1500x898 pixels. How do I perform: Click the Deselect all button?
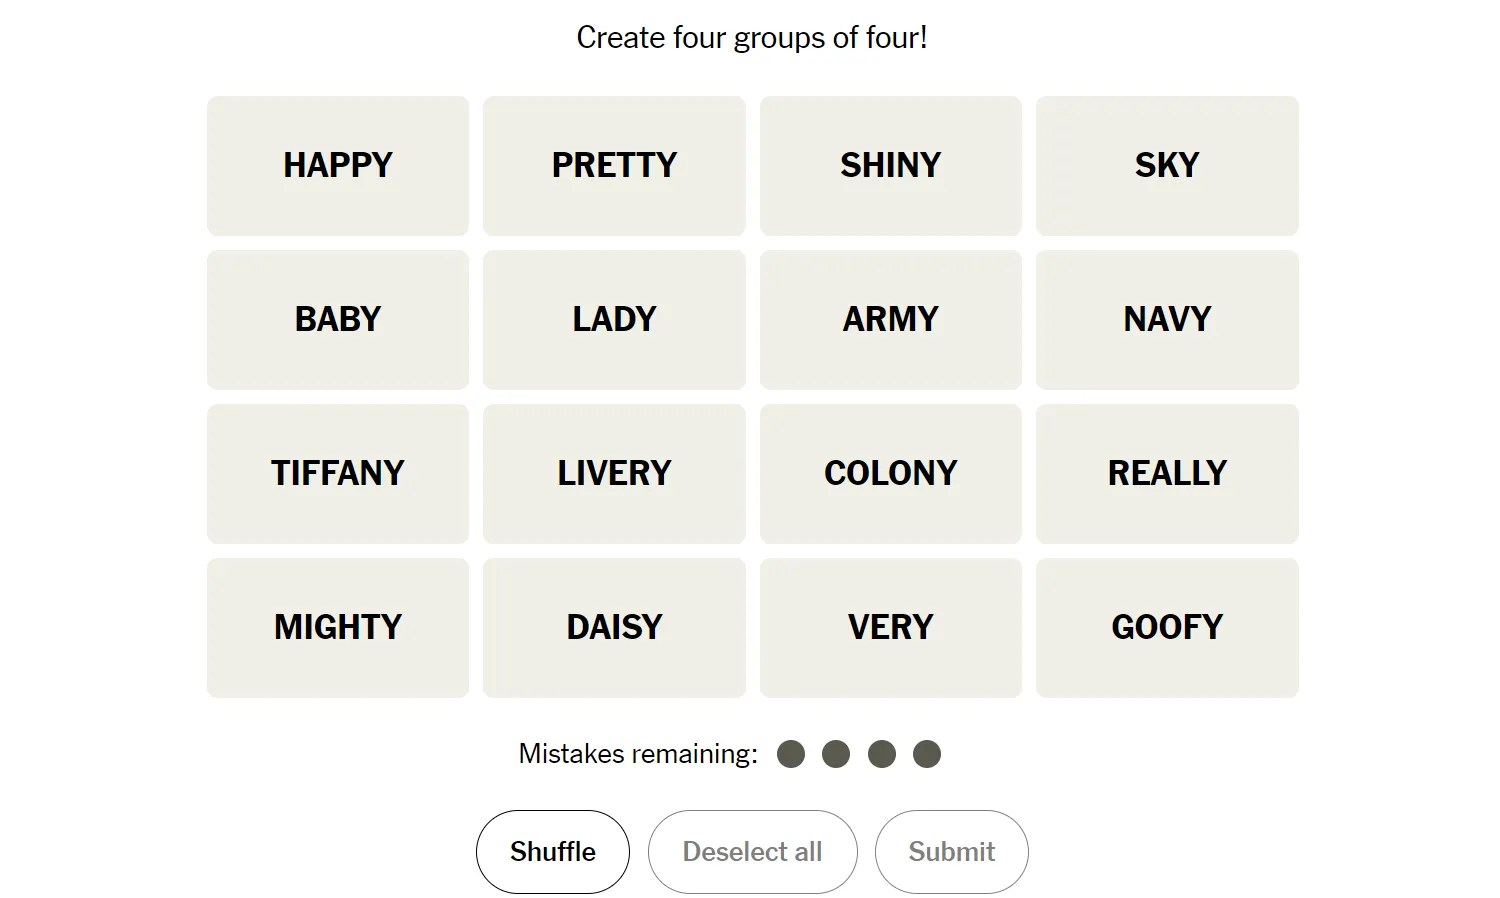(x=752, y=852)
